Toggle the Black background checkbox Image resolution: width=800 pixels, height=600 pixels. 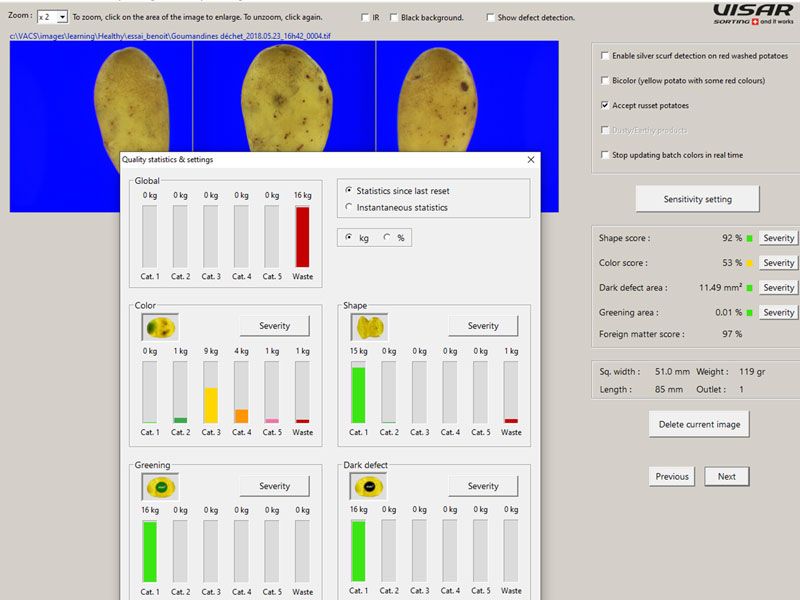tap(395, 18)
